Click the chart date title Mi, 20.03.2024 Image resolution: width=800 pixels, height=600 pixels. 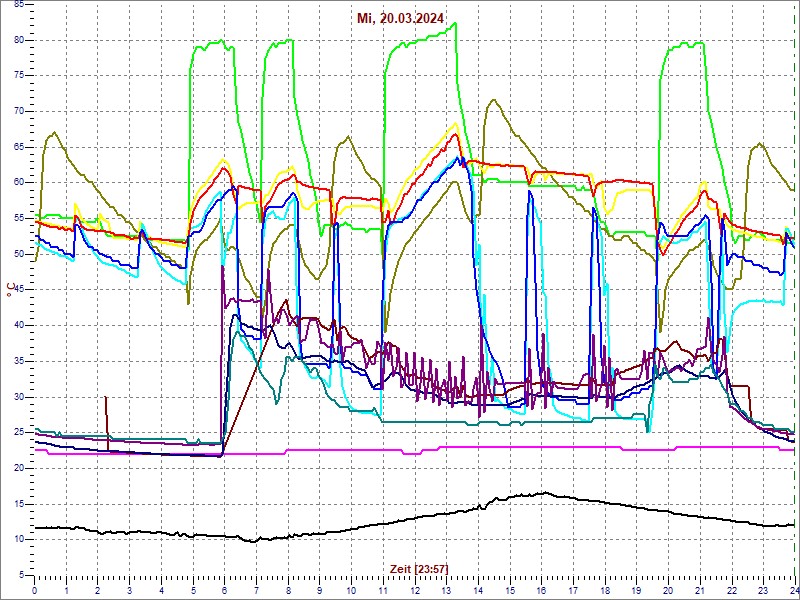400,18
